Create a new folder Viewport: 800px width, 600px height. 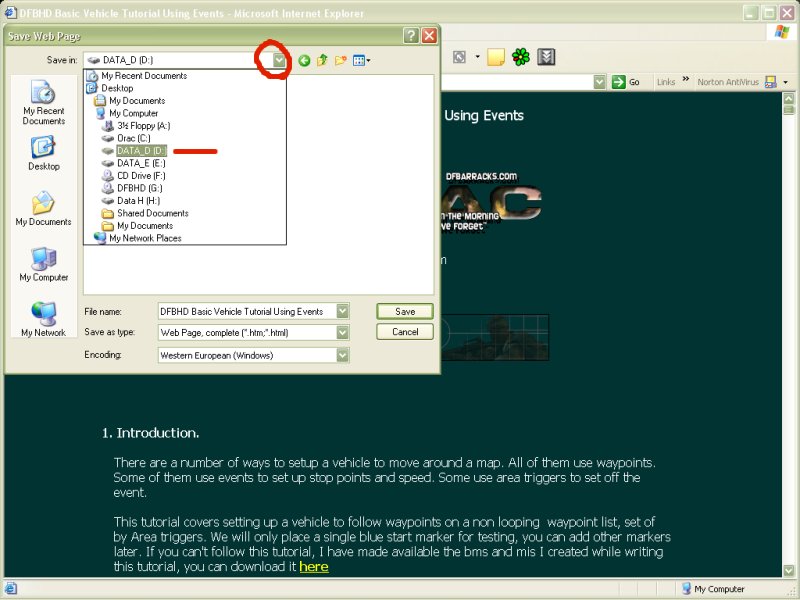pos(340,60)
